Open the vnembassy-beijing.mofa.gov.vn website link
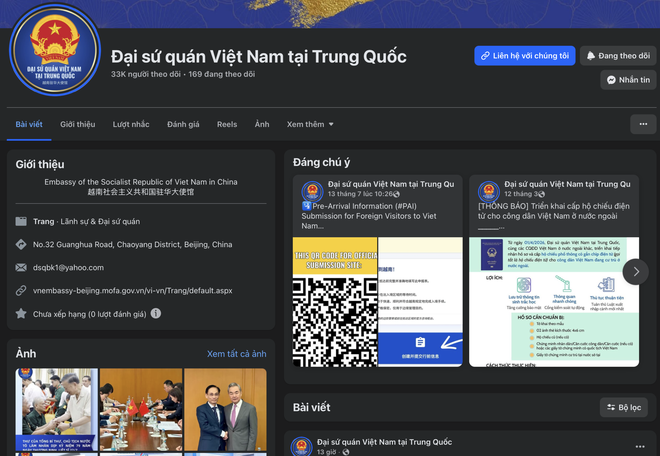The image size is (660, 456). click(133, 291)
